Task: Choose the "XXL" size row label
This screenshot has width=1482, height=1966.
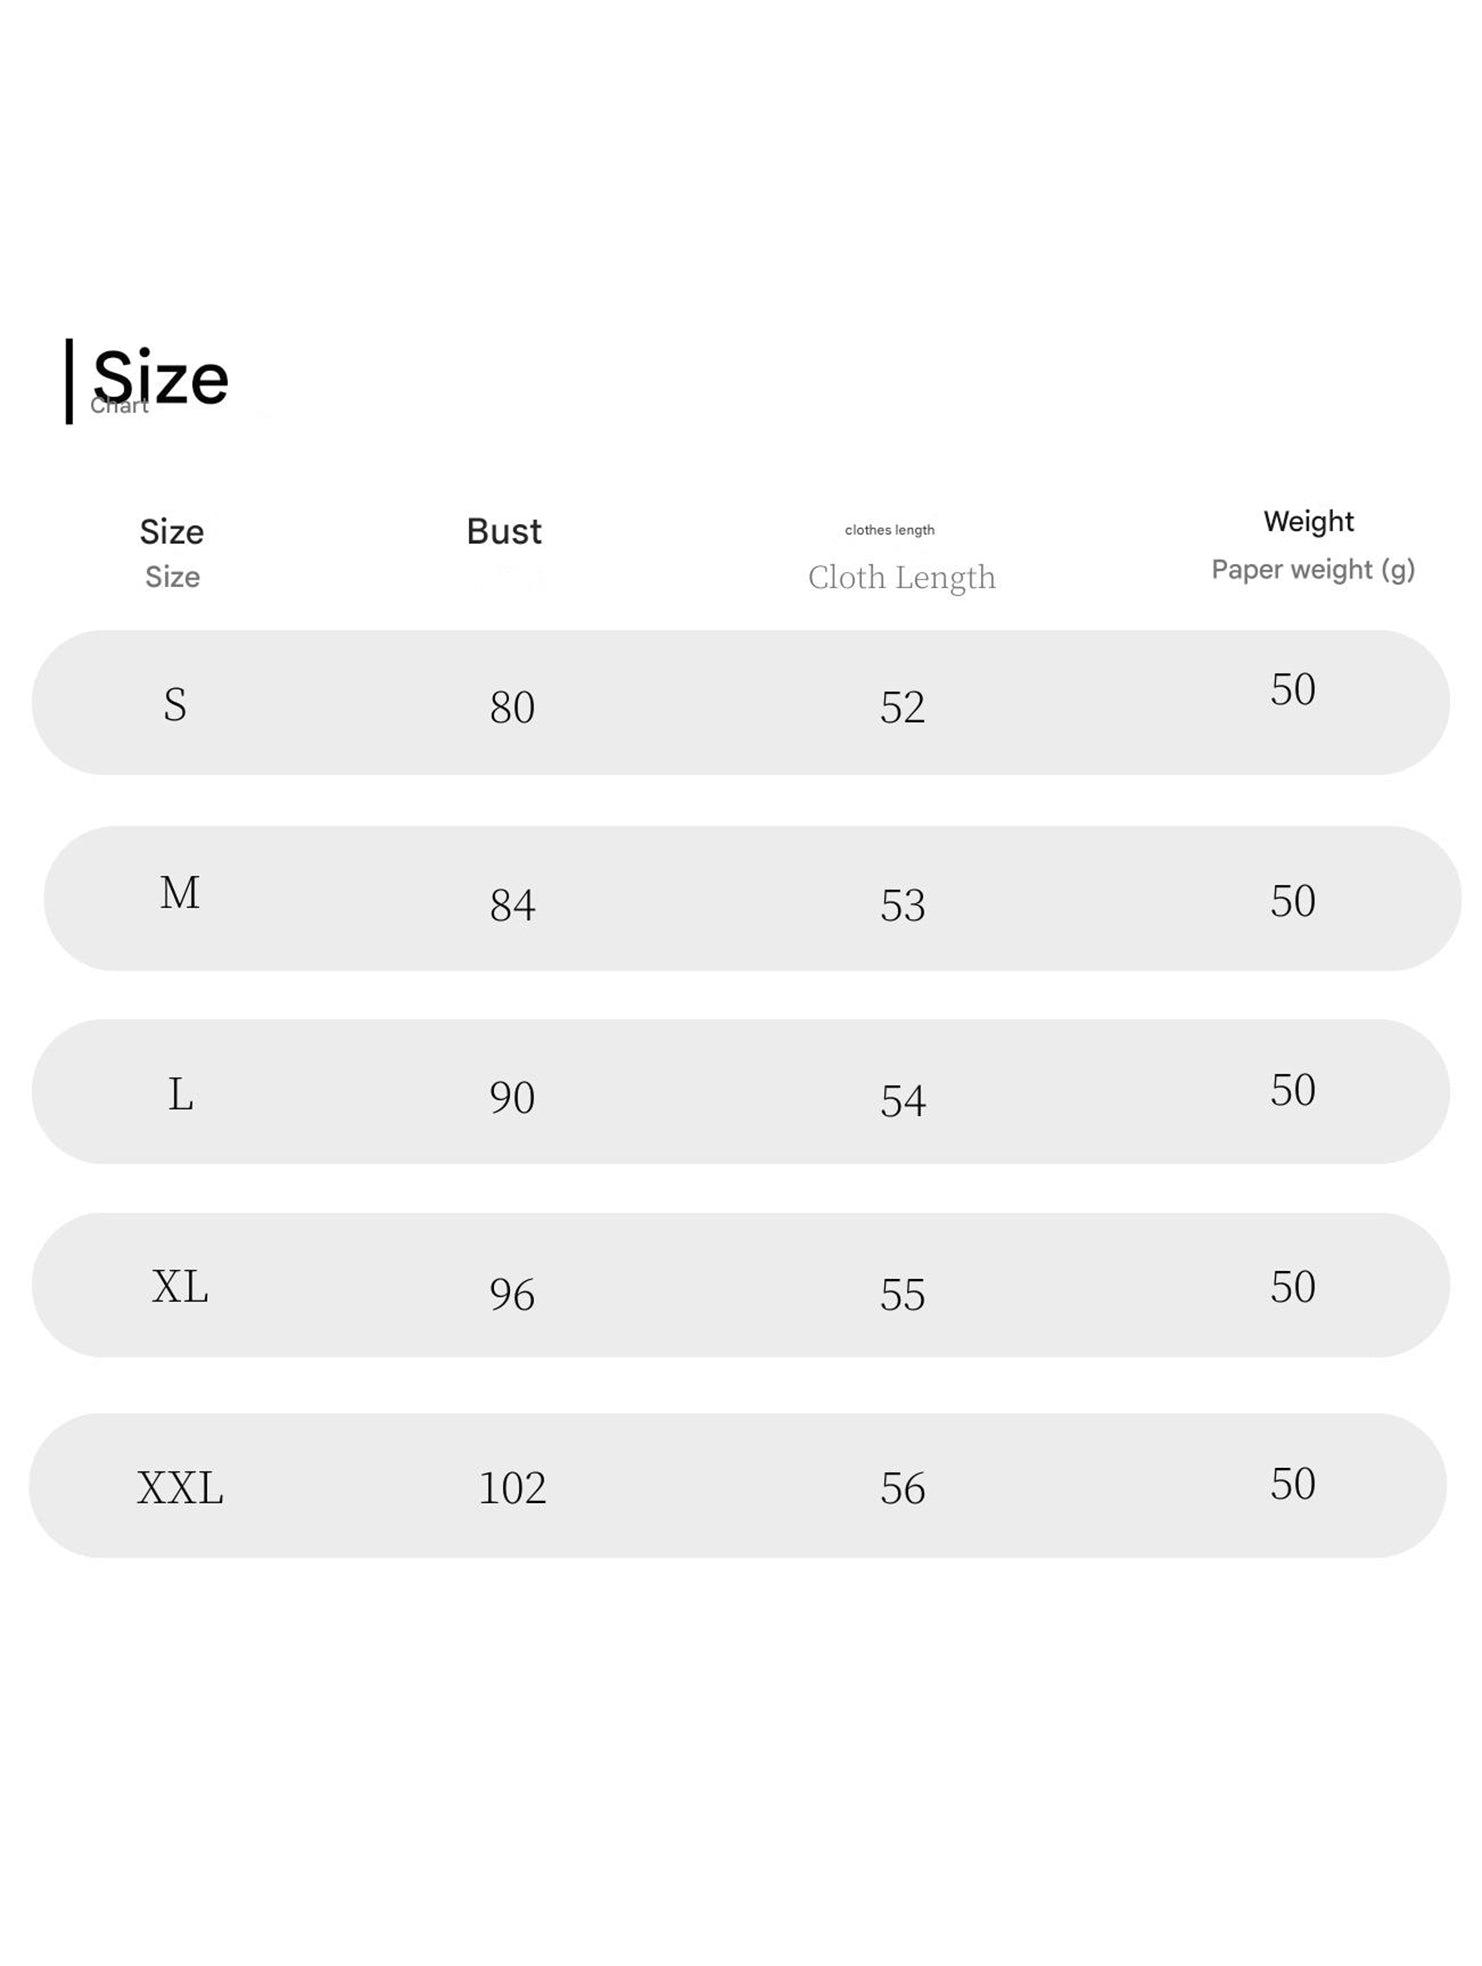Action: [180, 1488]
